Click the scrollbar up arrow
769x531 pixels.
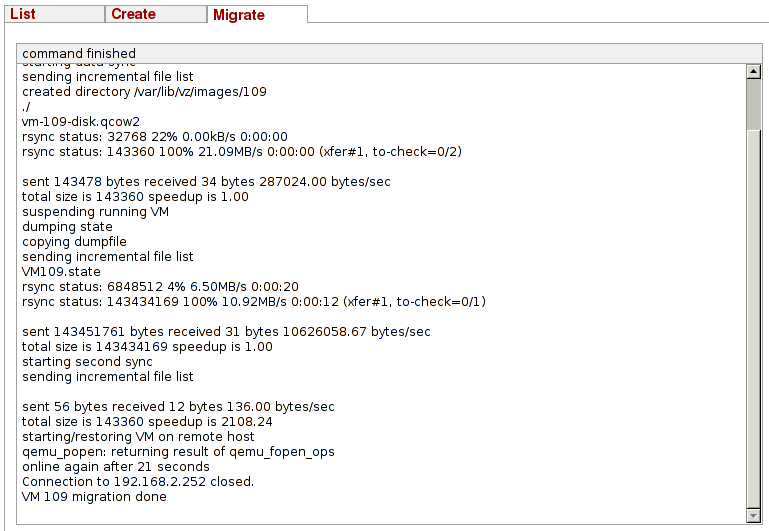[753, 72]
